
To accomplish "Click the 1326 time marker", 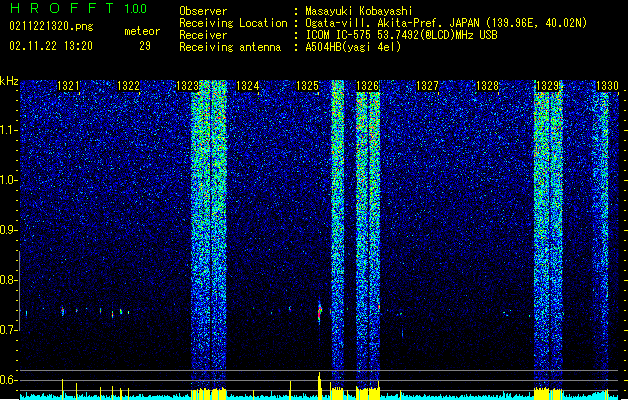I will click(367, 85).
